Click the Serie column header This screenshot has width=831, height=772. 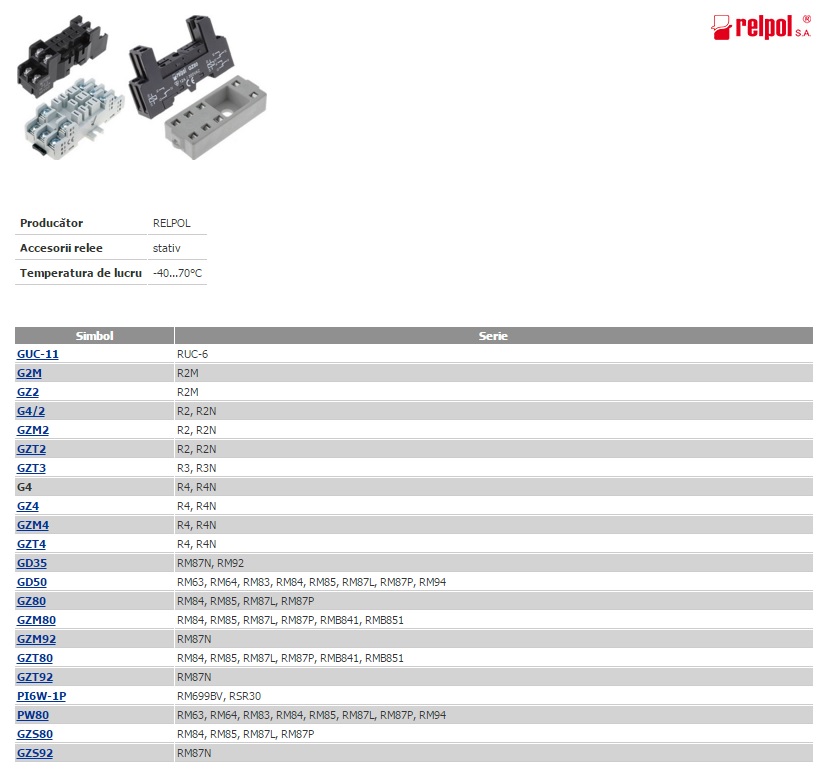pyautogui.click(x=493, y=335)
